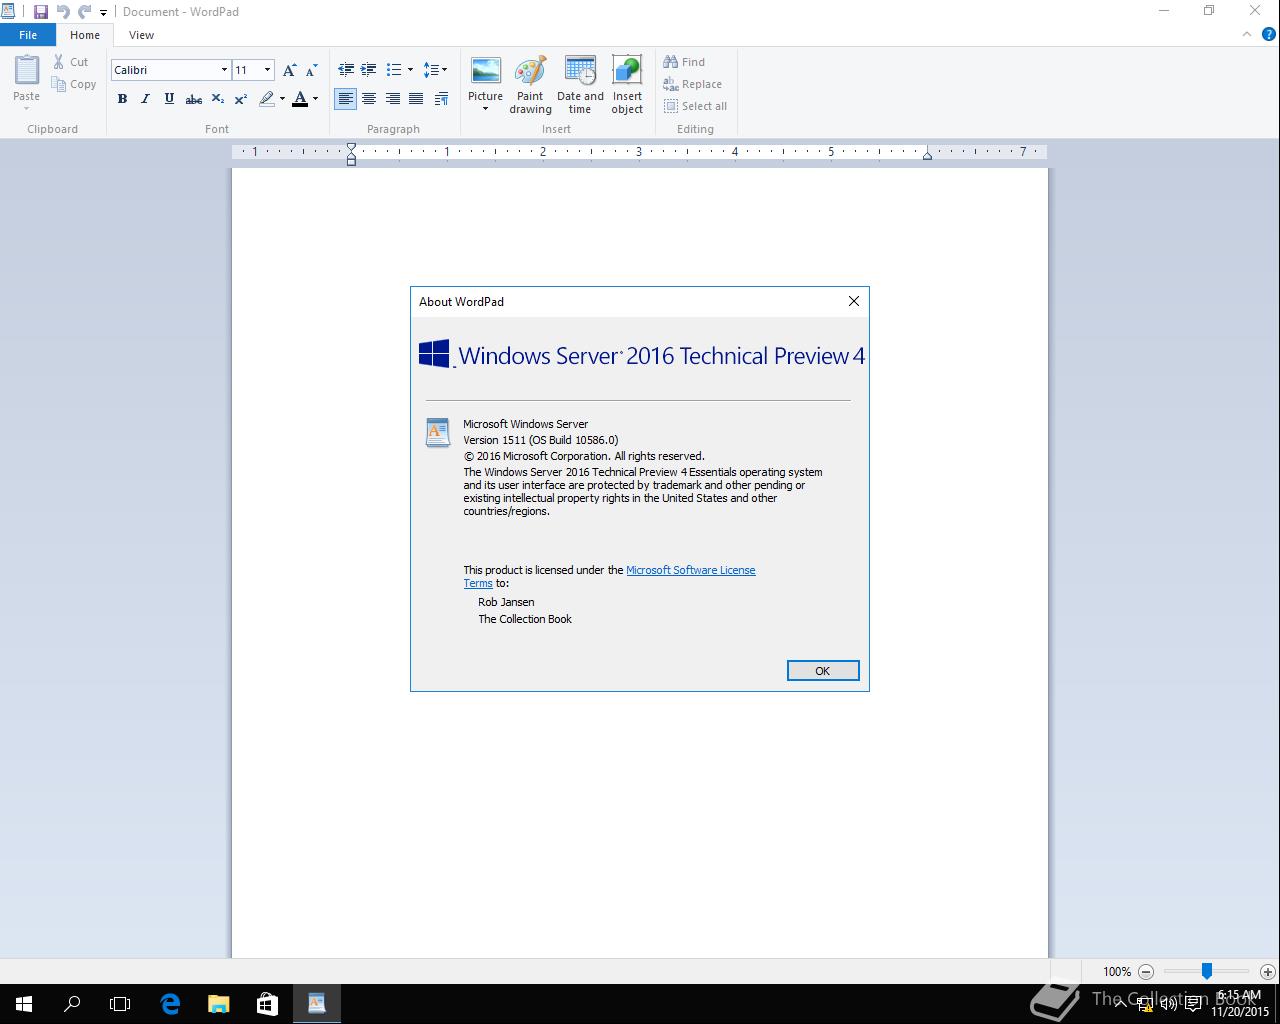Viewport: 1280px width, 1024px height.
Task: Toggle Subscript formatting
Action: tap(217, 99)
